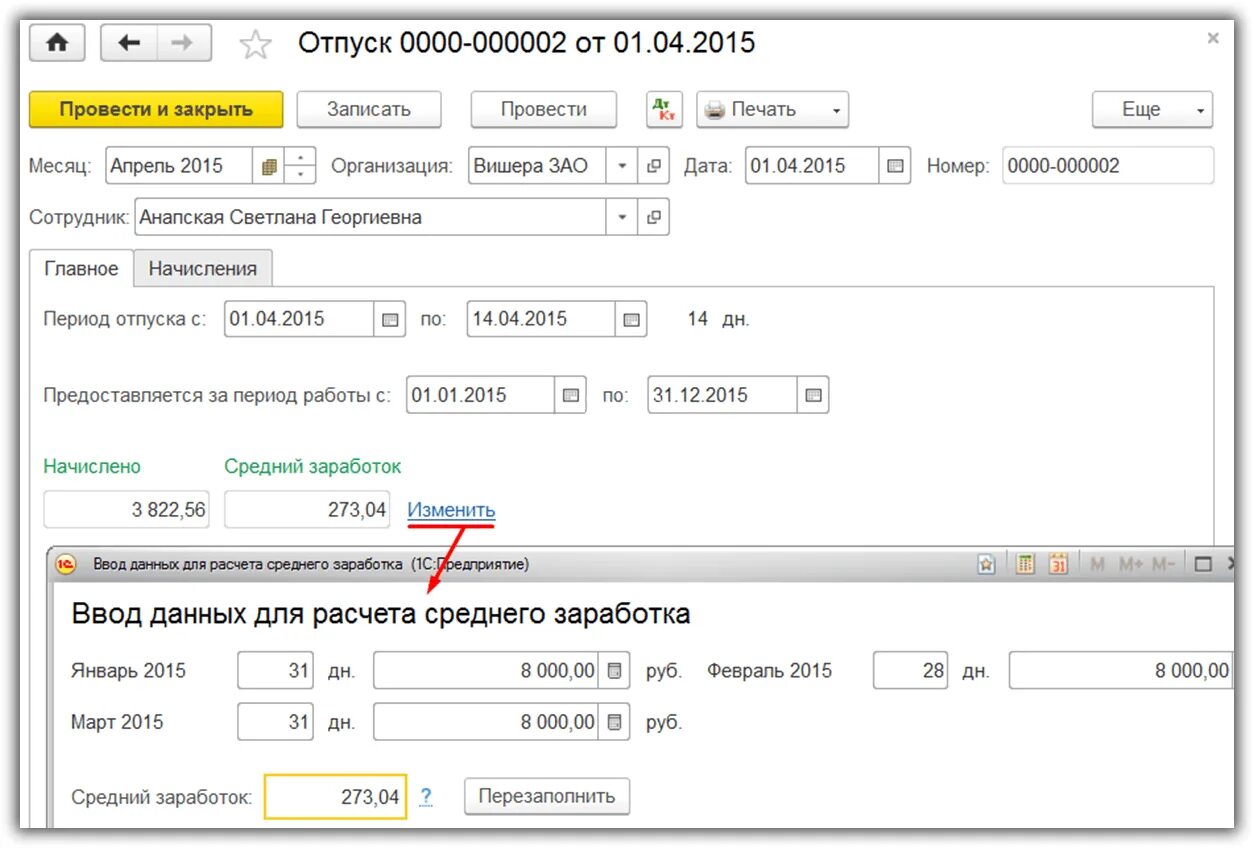Open calculator for Март 2015 amount
1254x848 pixels.
point(615,722)
